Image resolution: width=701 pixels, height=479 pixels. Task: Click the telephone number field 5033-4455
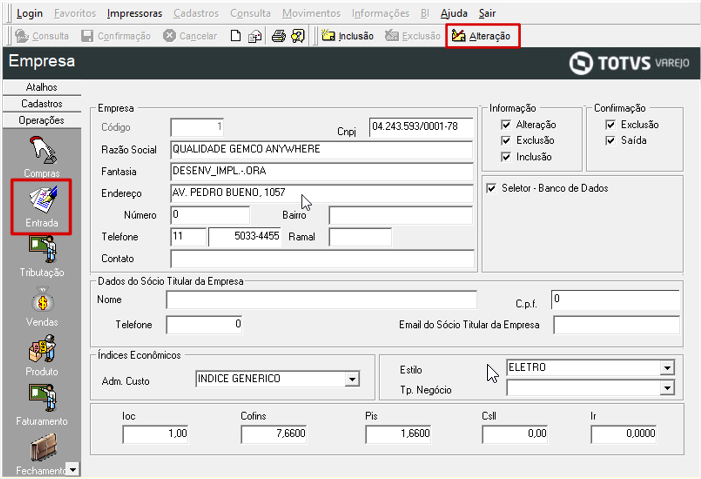click(x=245, y=237)
